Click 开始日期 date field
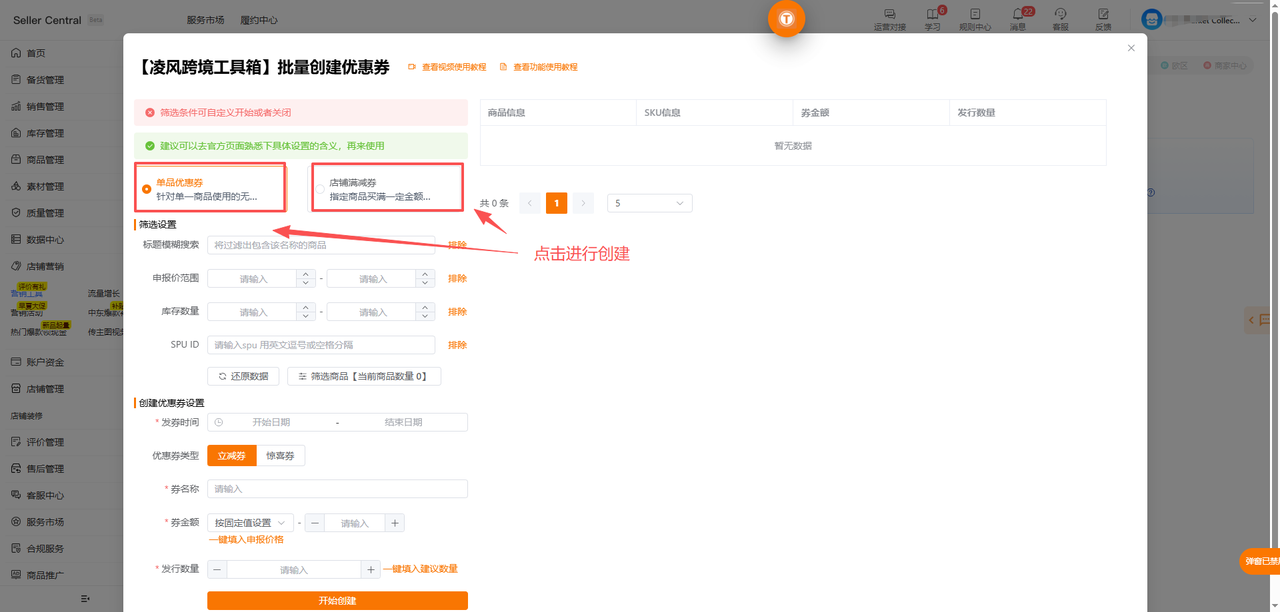The image size is (1280, 612). pyautogui.click(x=270, y=422)
